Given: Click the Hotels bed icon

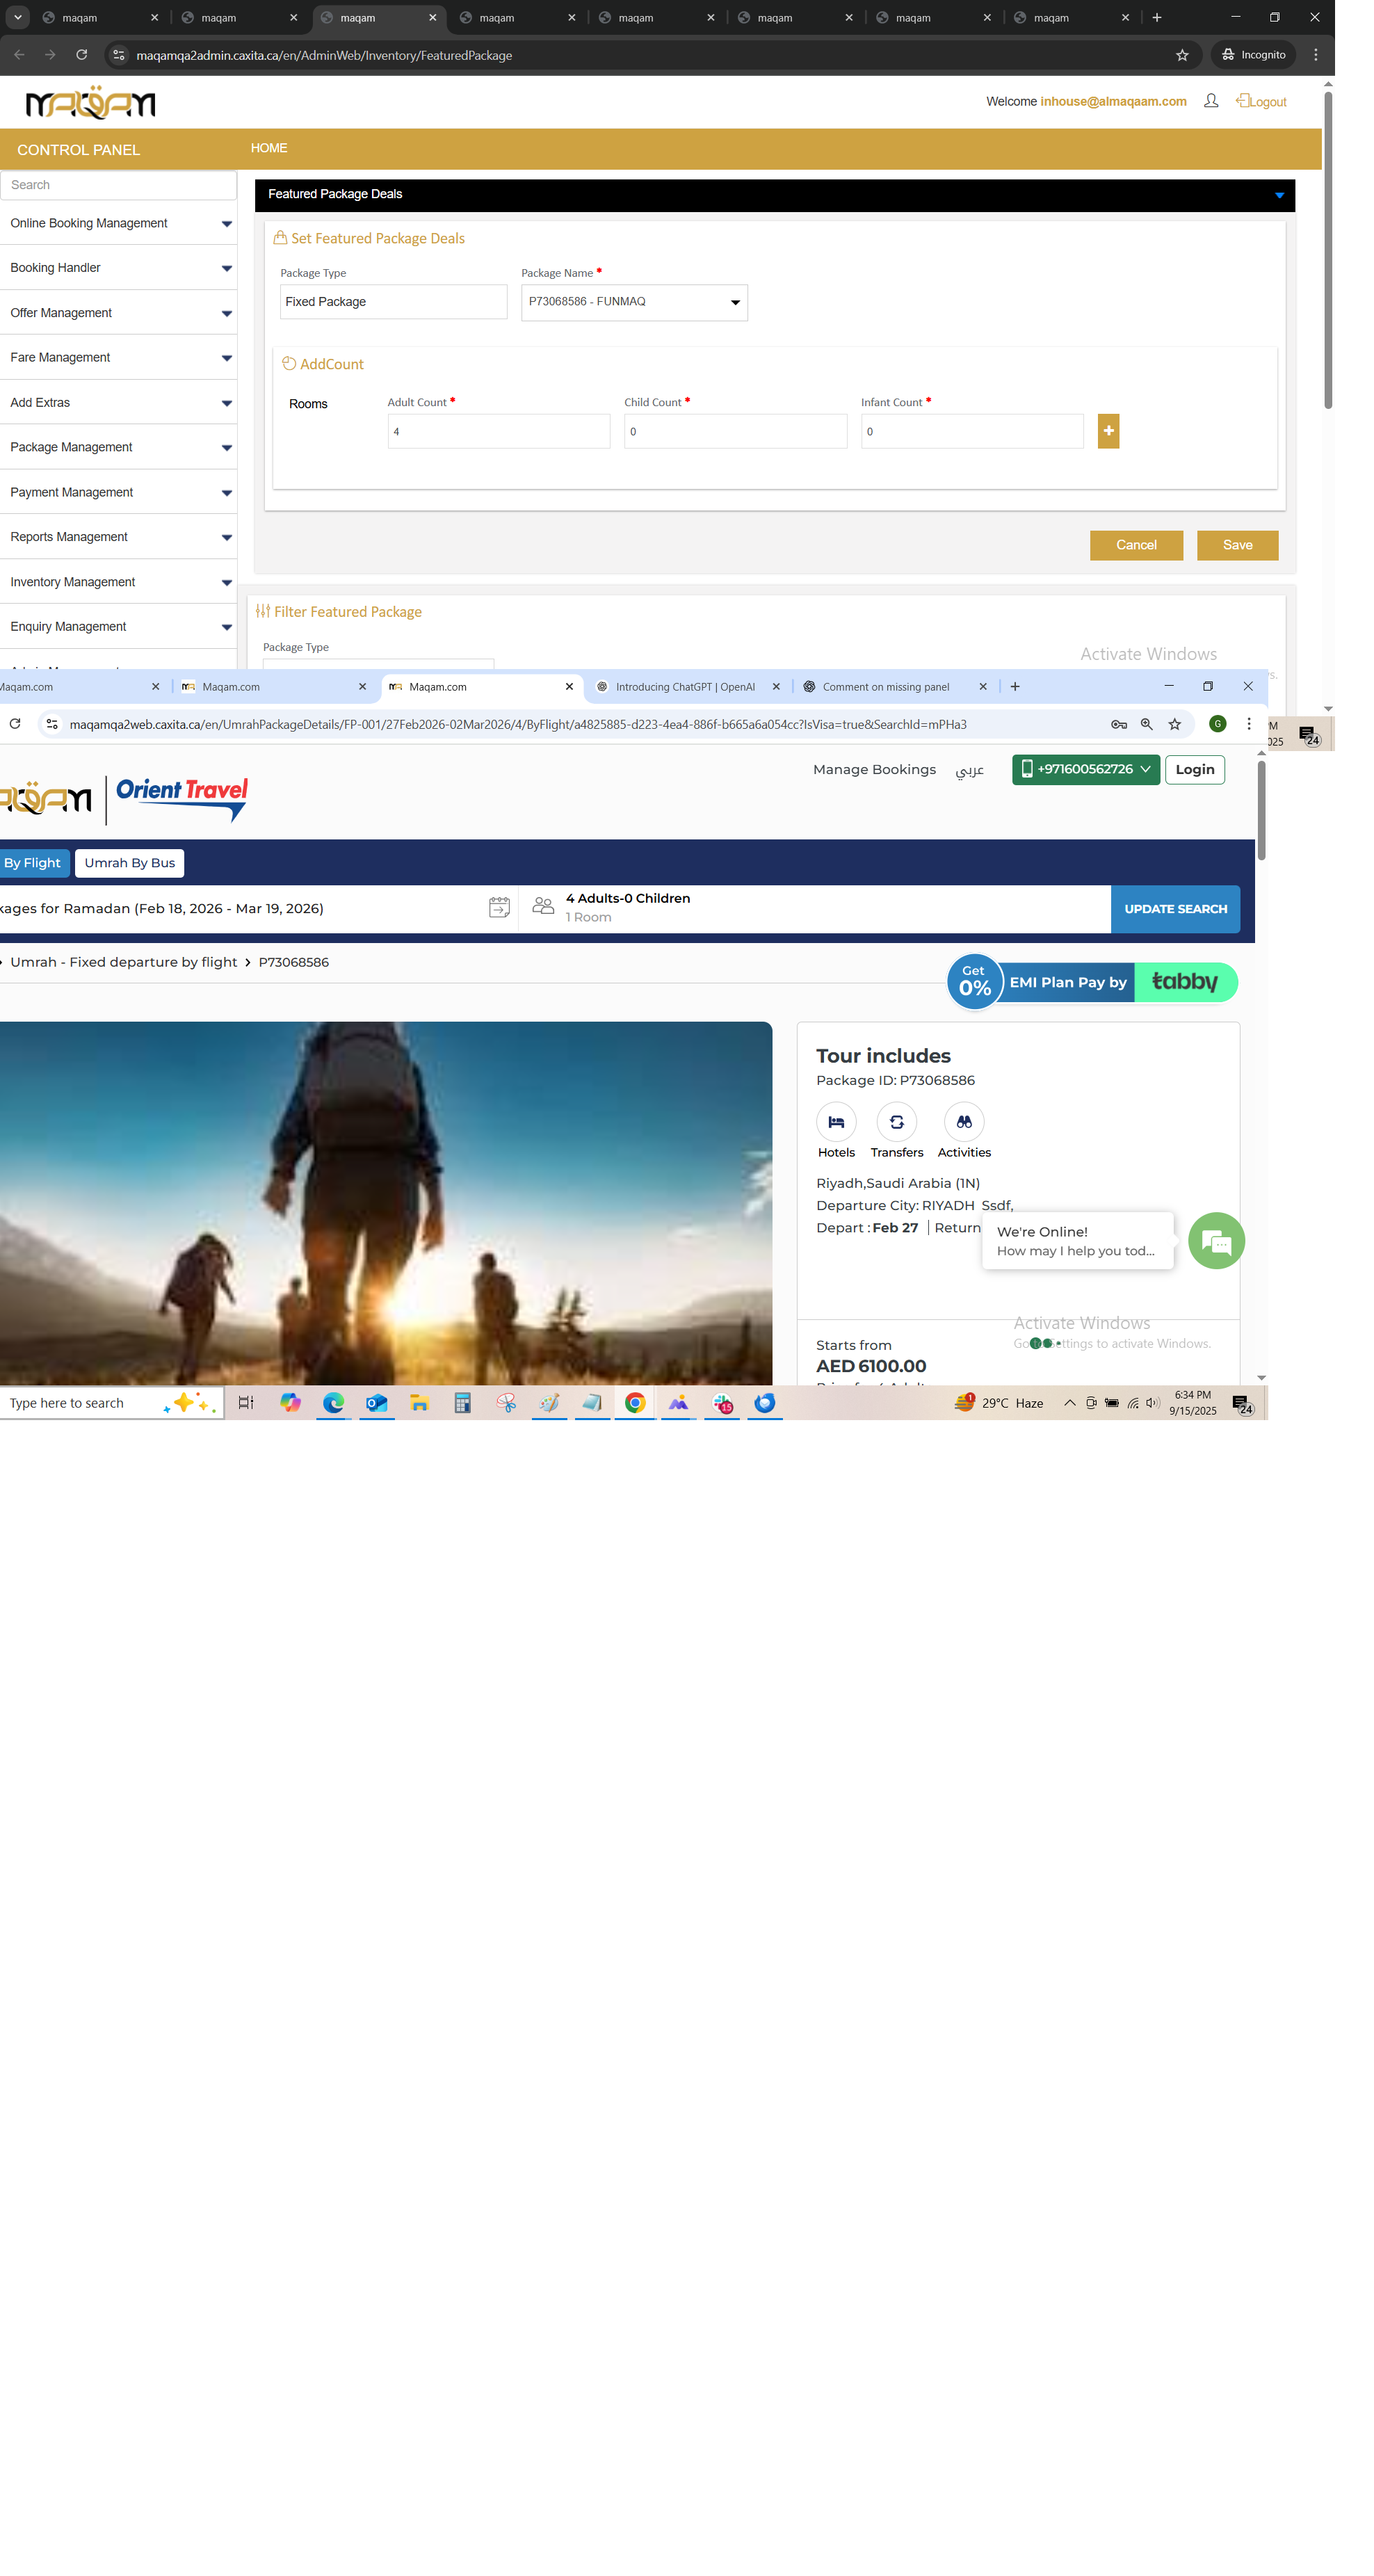Looking at the screenshot, I should pos(836,1122).
